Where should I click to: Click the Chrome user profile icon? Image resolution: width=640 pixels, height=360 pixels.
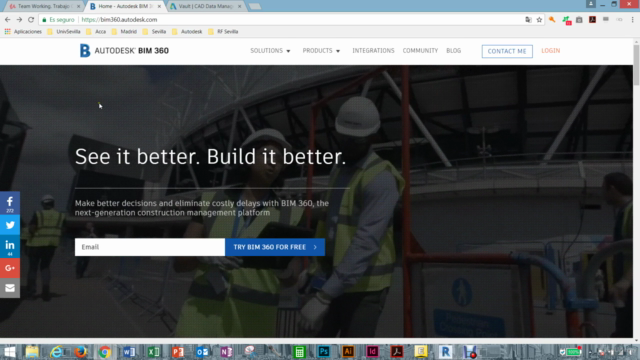[591, 4]
